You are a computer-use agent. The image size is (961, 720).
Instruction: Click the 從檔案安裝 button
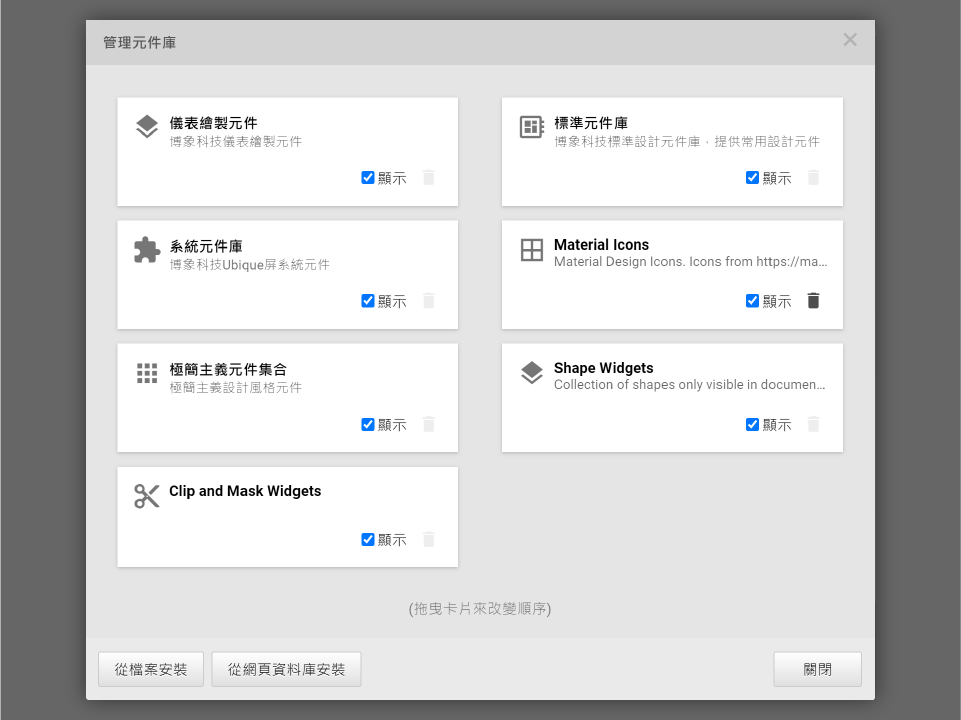(x=150, y=669)
